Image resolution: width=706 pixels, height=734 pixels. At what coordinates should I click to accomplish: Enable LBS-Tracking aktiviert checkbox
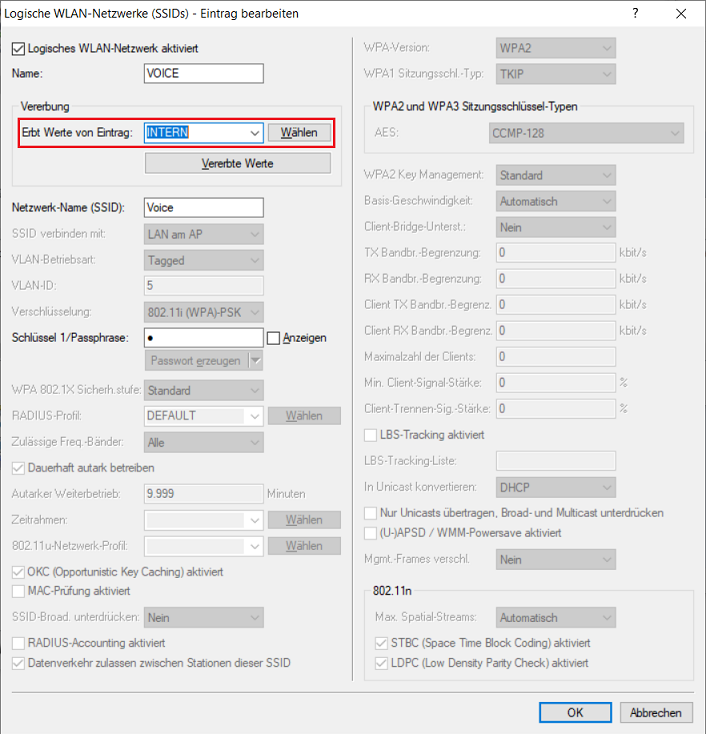click(x=371, y=435)
